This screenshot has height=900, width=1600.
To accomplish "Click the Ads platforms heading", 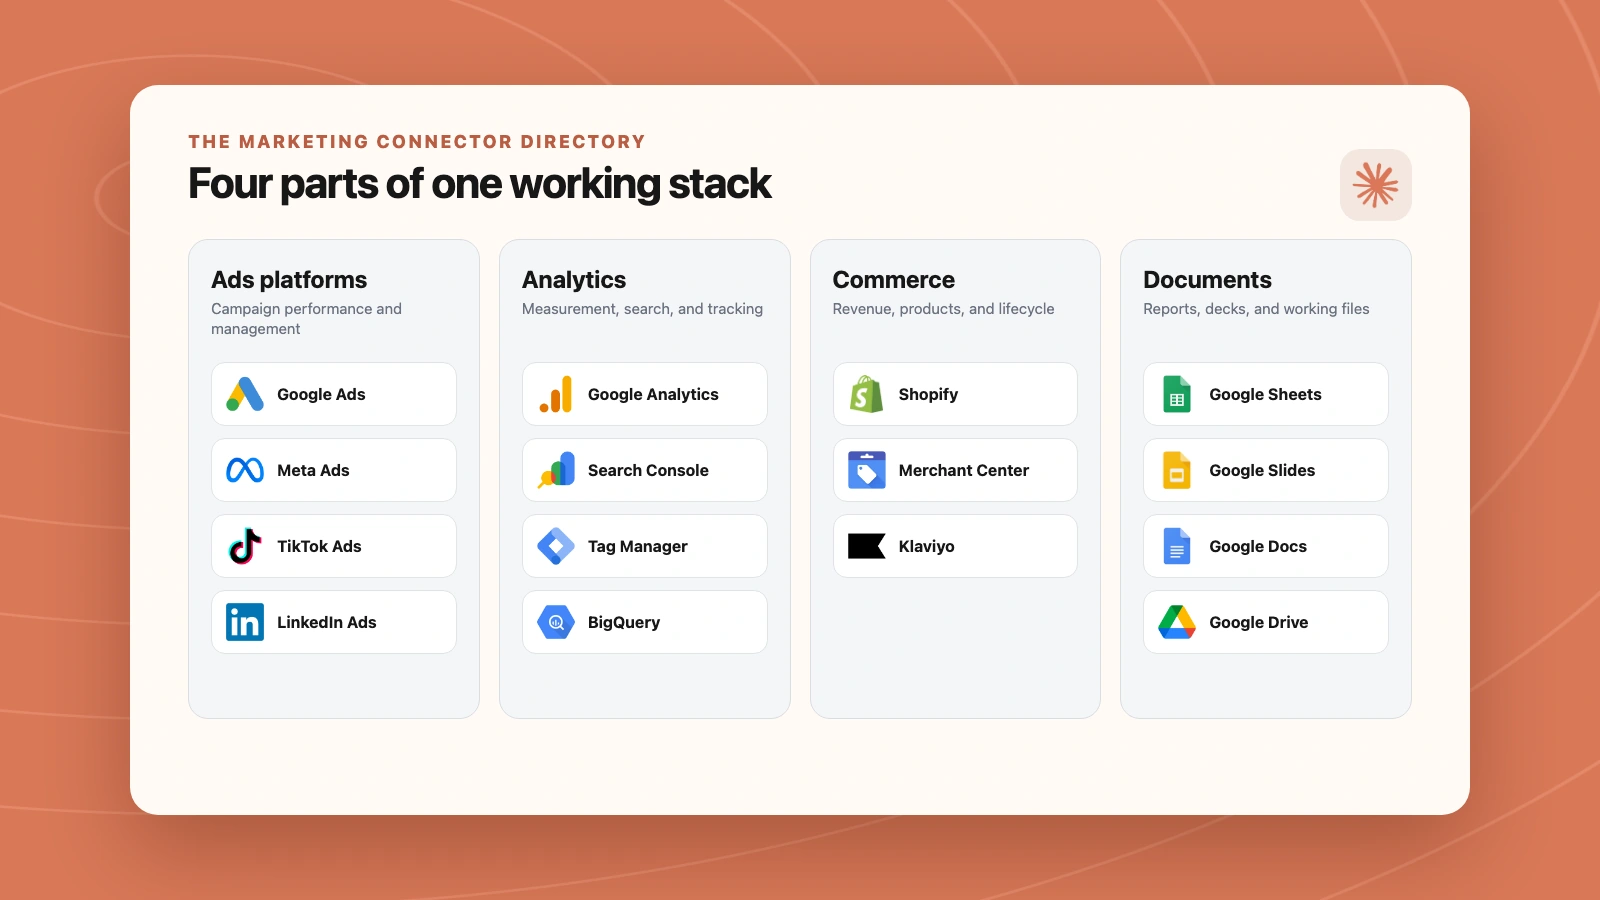I will (289, 280).
